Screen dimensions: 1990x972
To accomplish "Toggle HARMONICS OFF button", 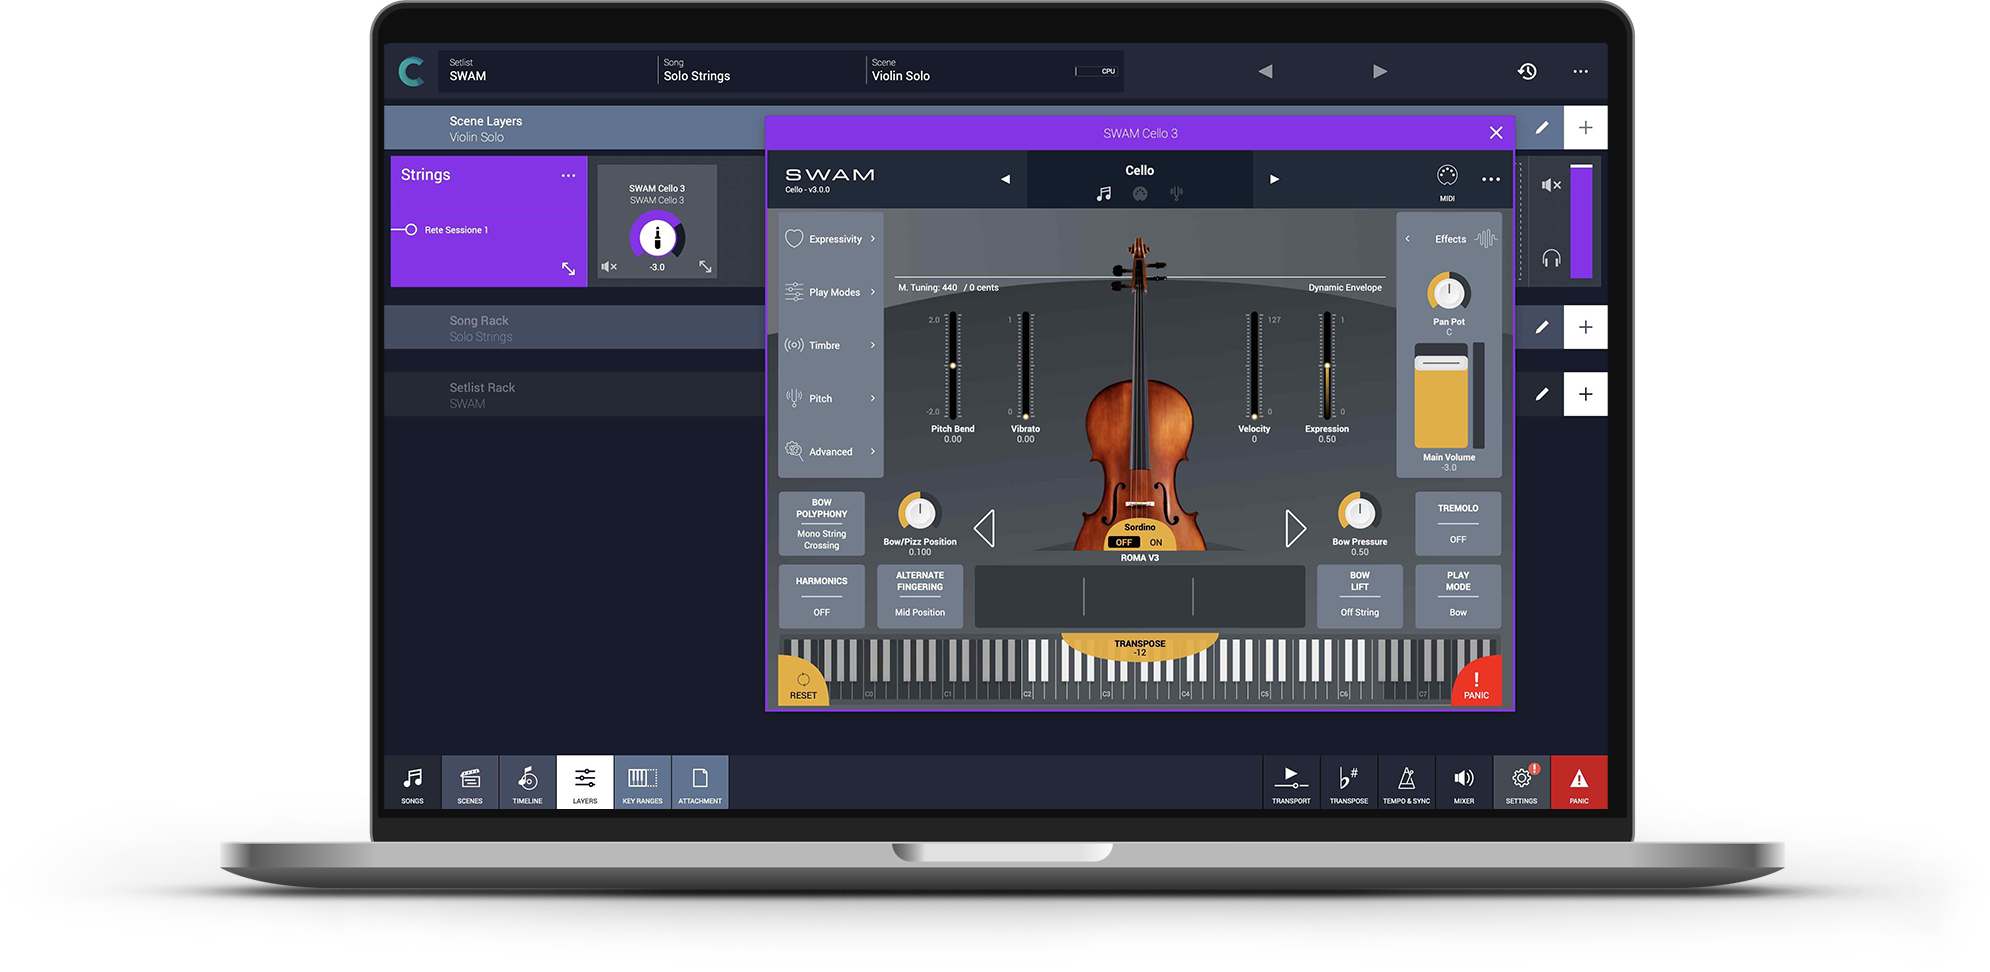I will tap(821, 597).
